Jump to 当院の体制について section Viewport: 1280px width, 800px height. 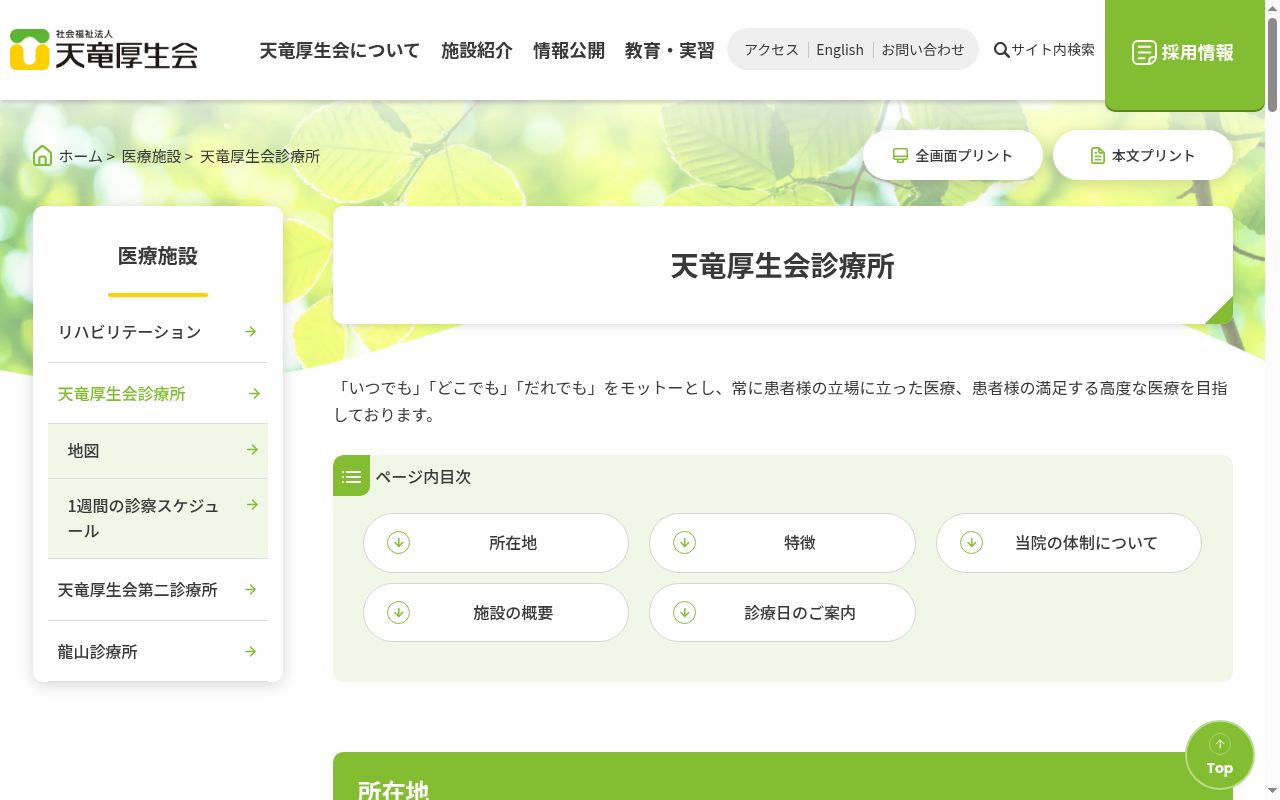(x=1069, y=543)
